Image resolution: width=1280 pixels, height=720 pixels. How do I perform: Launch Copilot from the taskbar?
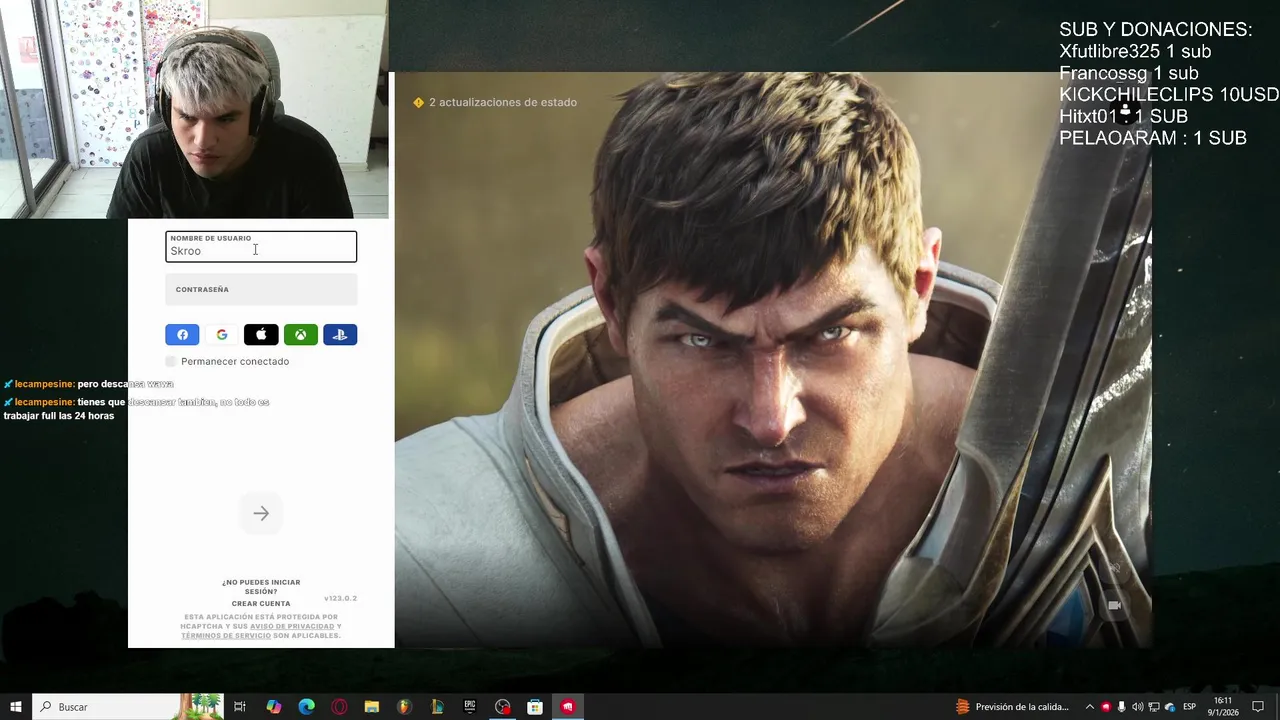[274, 707]
